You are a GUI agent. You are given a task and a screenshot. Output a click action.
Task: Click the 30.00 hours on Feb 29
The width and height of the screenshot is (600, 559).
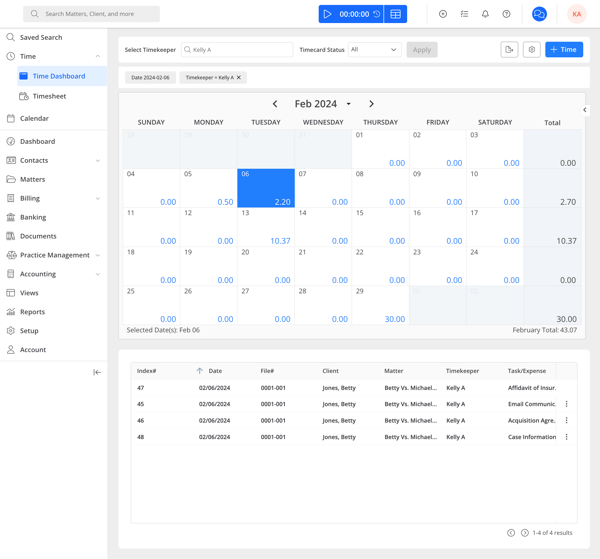395,319
